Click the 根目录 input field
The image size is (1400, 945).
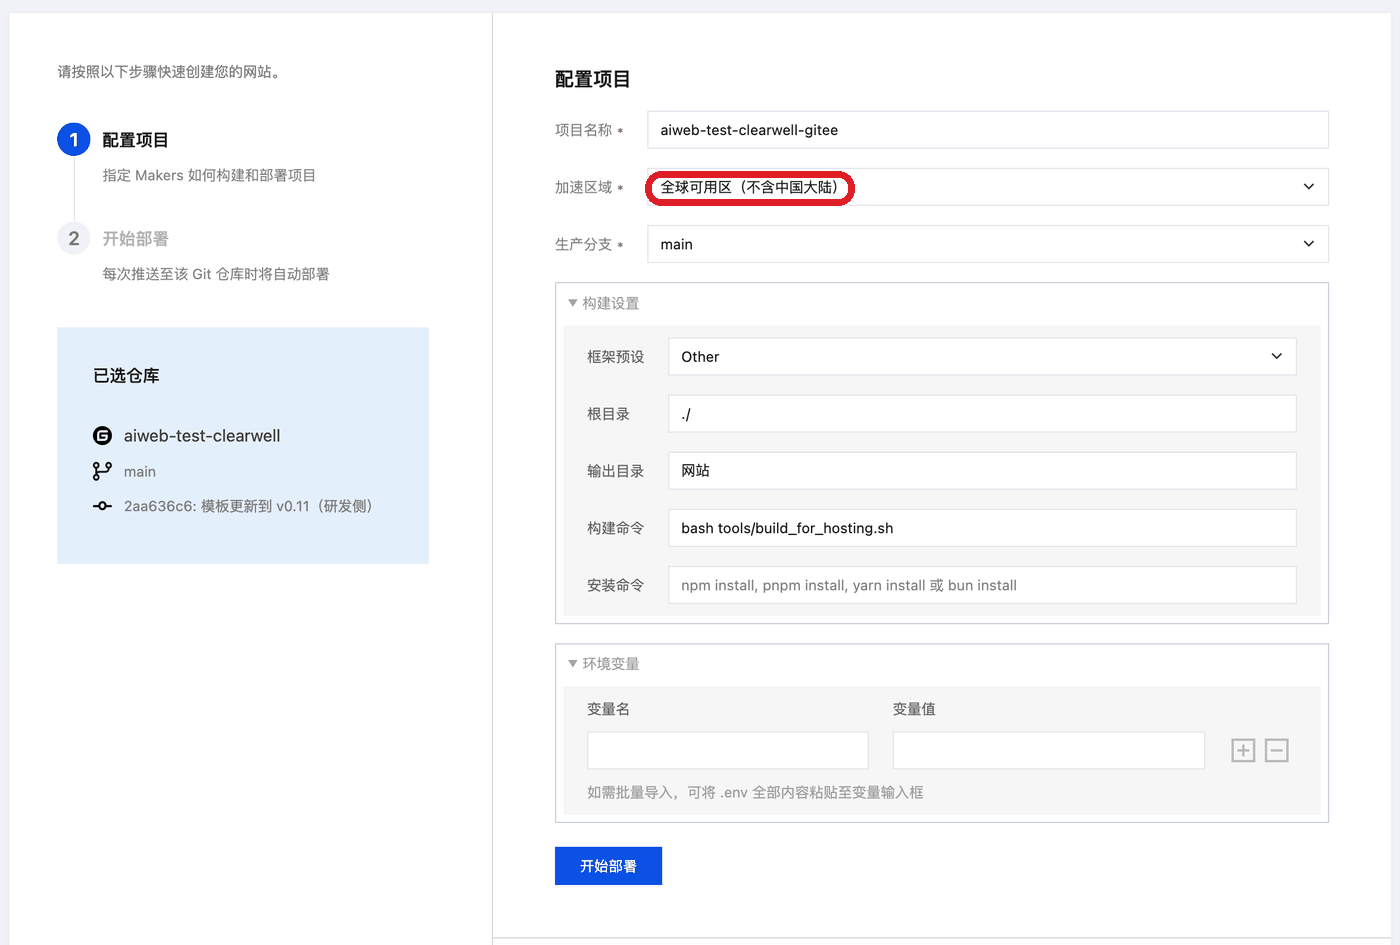(x=982, y=414)
